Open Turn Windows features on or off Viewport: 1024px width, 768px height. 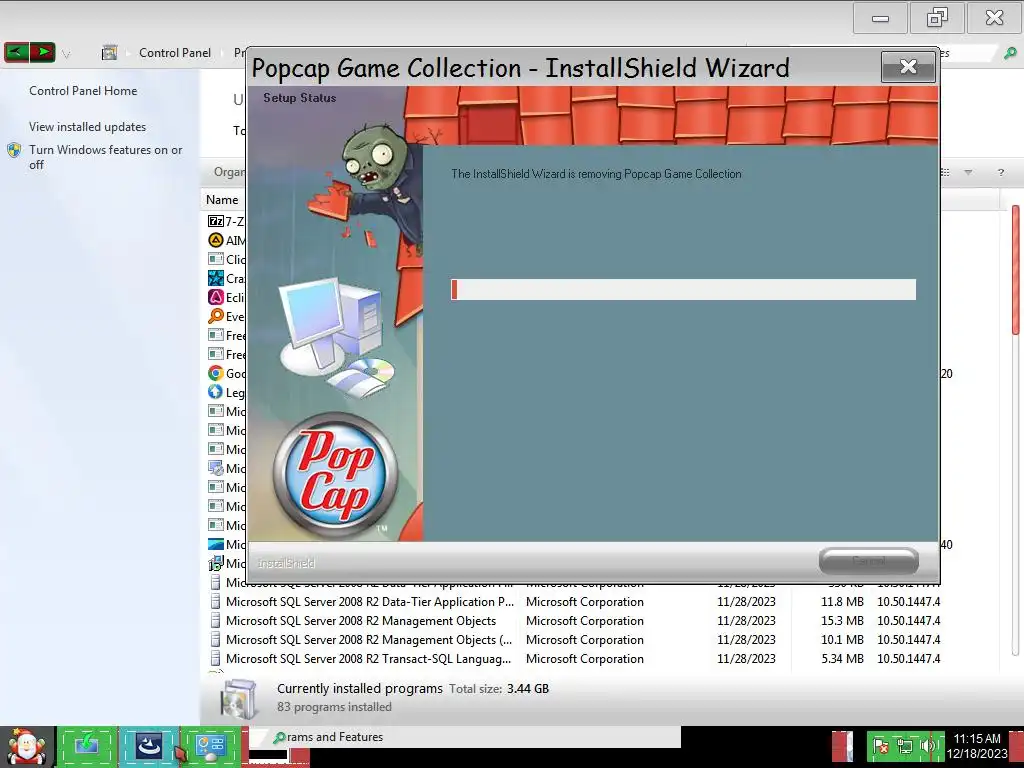tap(105, 157)
